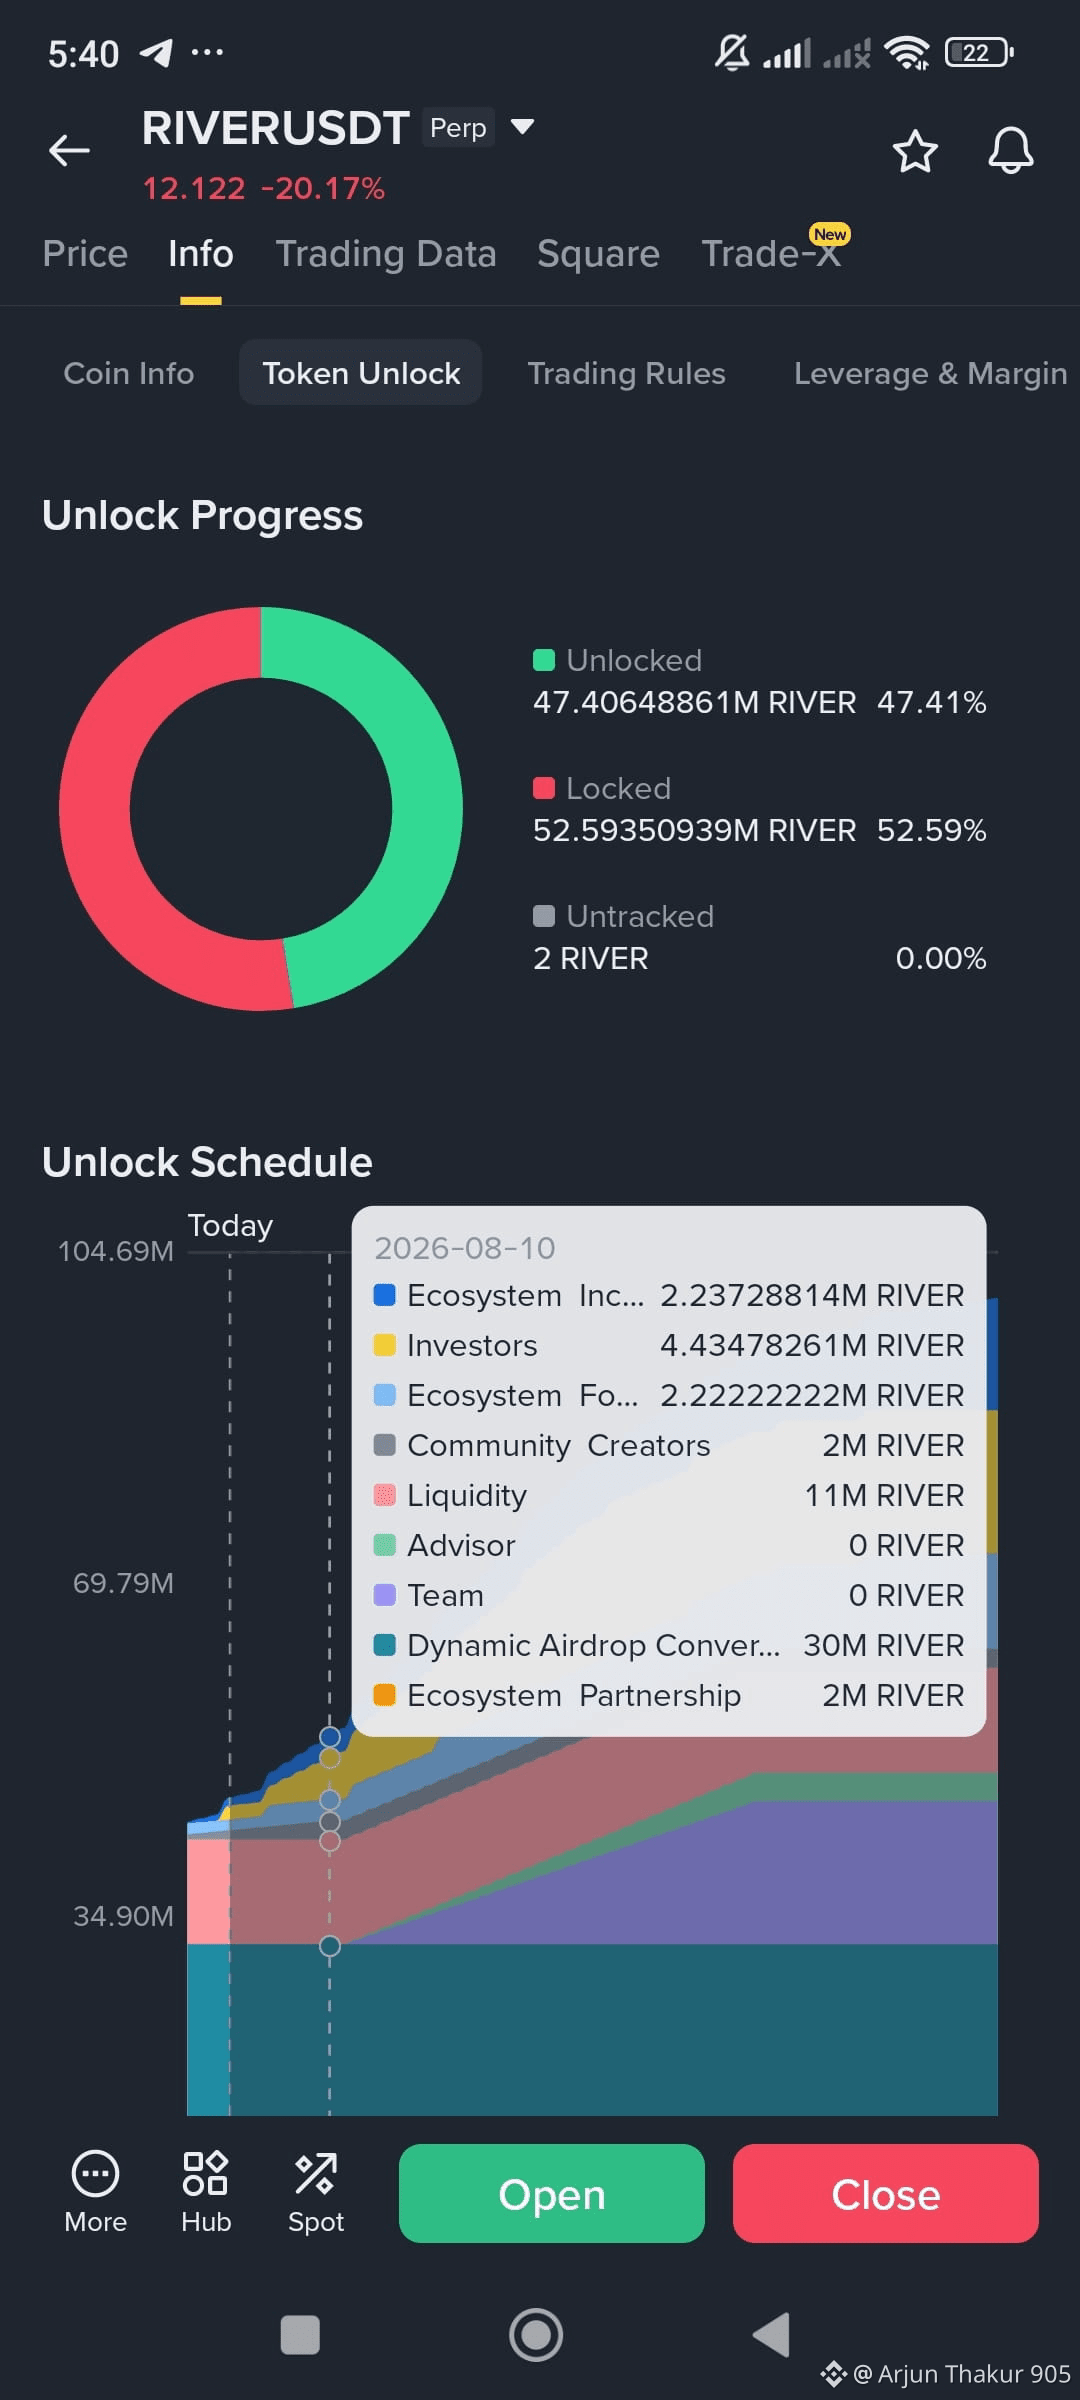Select the Perp contract type label
Image resolution: width=1080 pixels, height=2400 pixels.
[x=458, y=128]
